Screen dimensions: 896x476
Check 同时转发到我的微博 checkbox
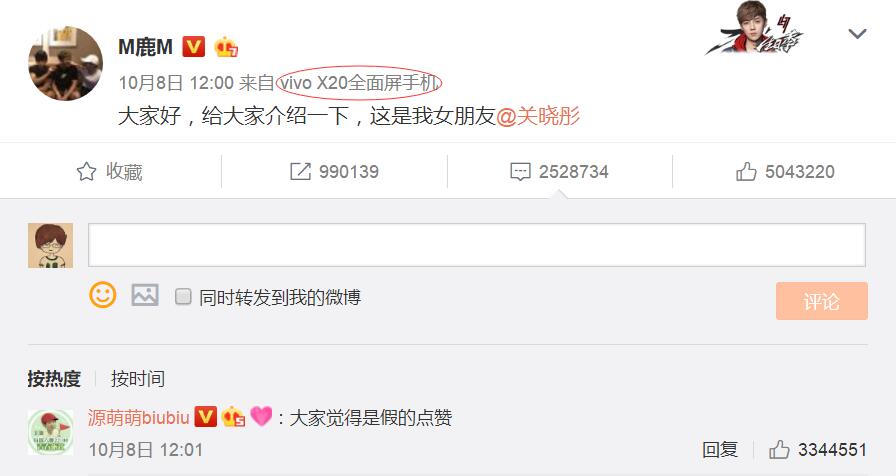[183, 297]
